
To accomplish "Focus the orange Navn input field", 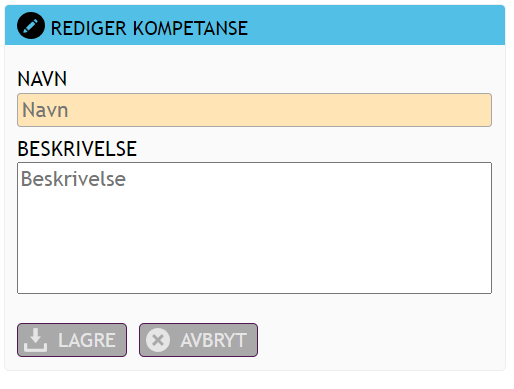I will [x=254, y=110].
